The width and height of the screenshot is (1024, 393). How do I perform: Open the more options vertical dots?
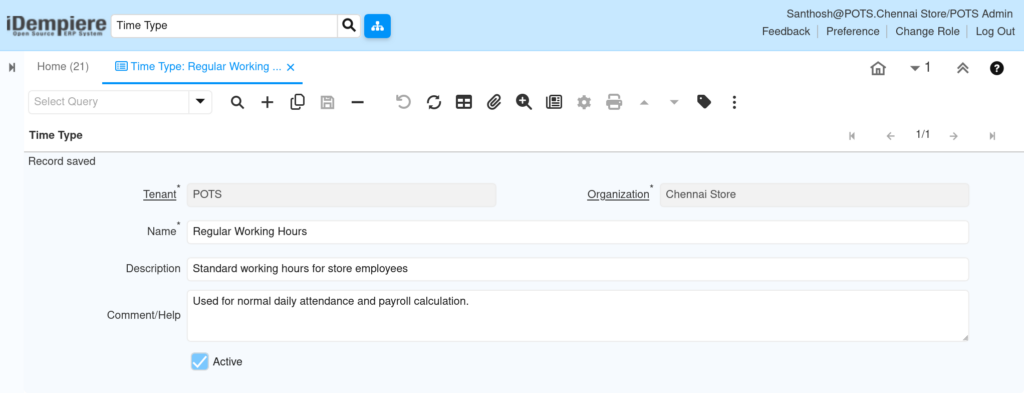734,102
